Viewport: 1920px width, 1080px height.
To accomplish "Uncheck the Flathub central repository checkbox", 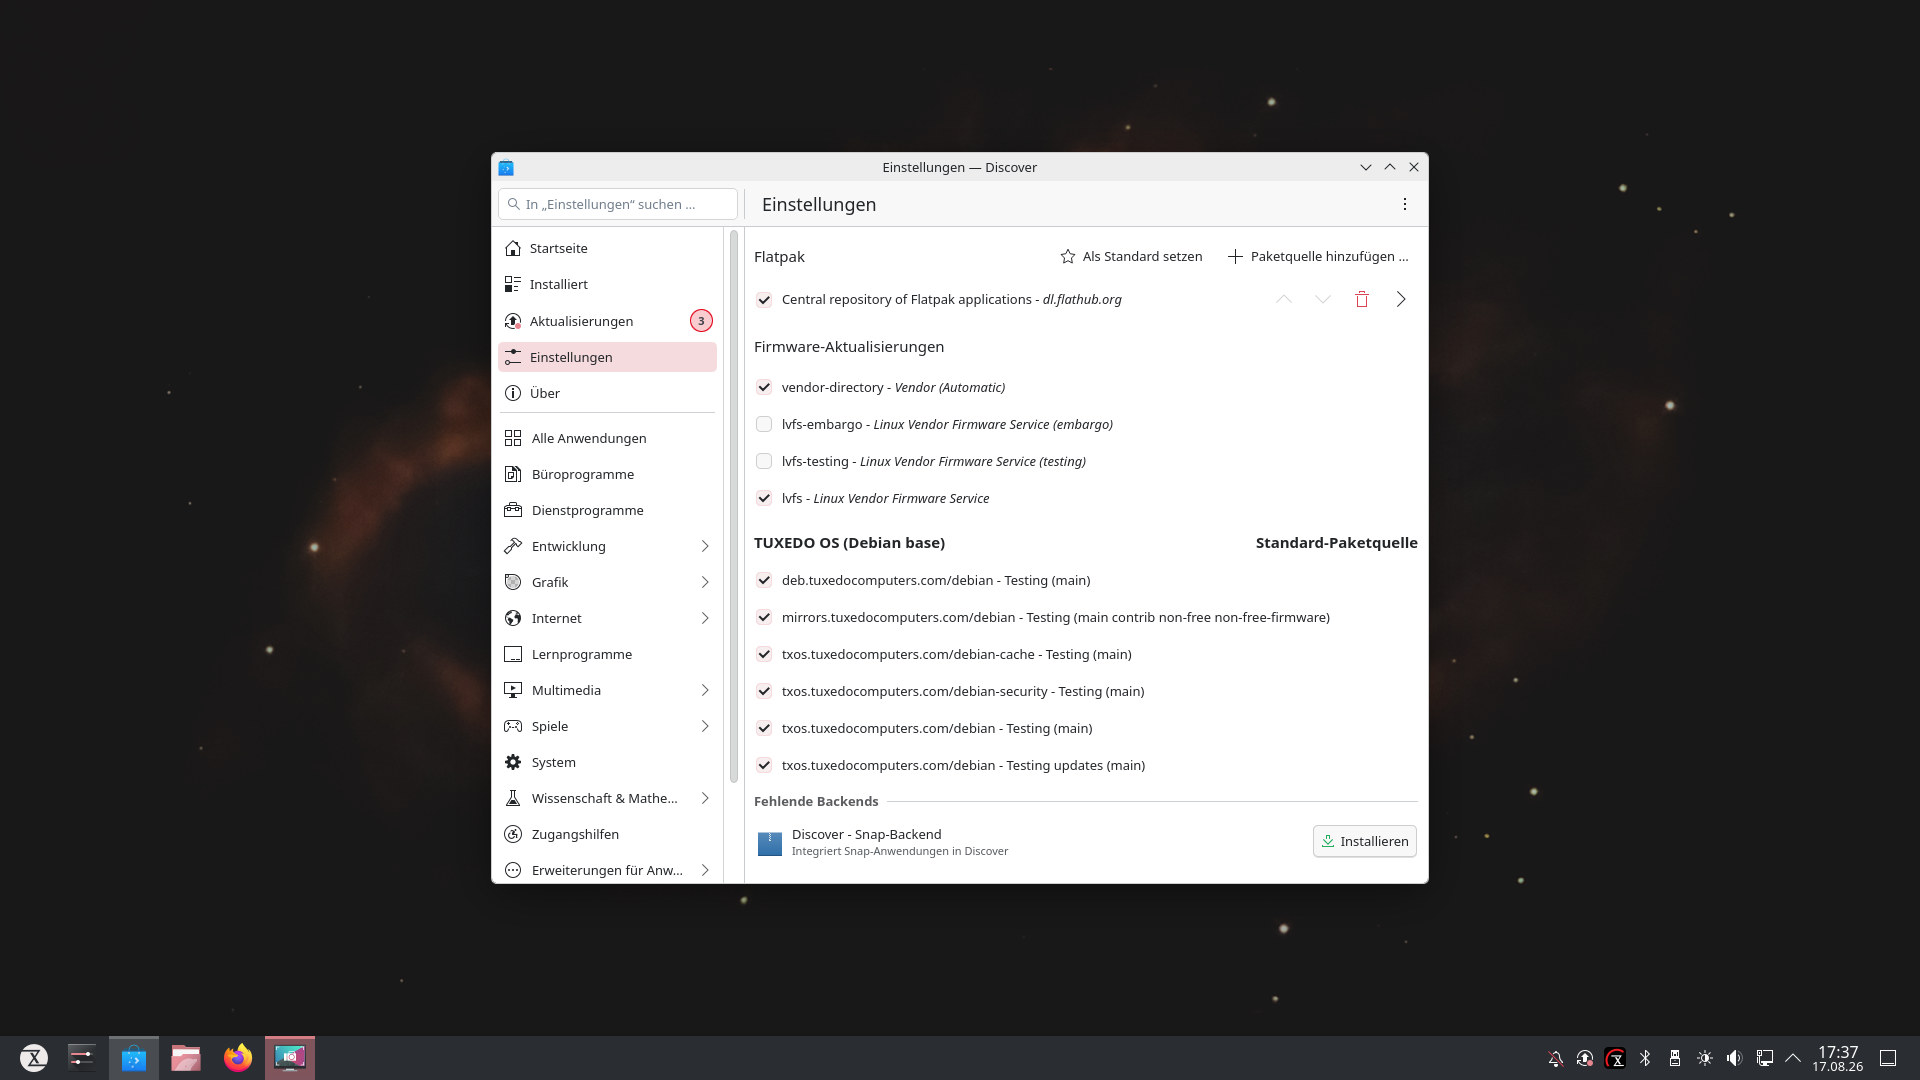I will click(x=764, y=300).
